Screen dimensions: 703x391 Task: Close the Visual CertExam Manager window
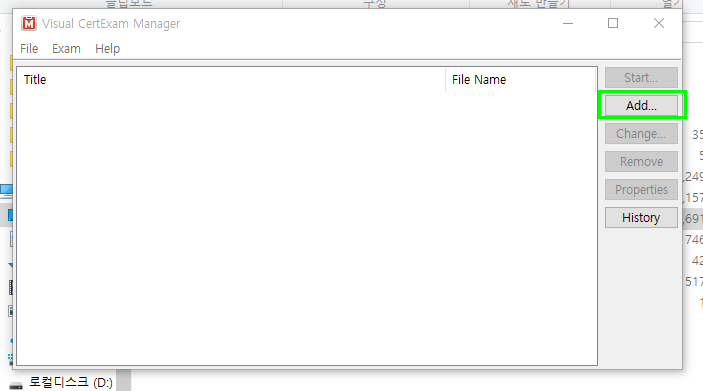(659, 23)
